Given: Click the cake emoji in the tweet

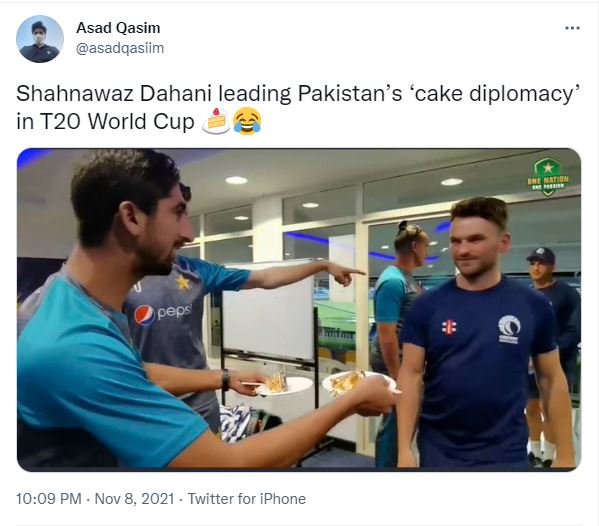Looking at the screenshot, I should pyautogui.click(x=215, y=121).
